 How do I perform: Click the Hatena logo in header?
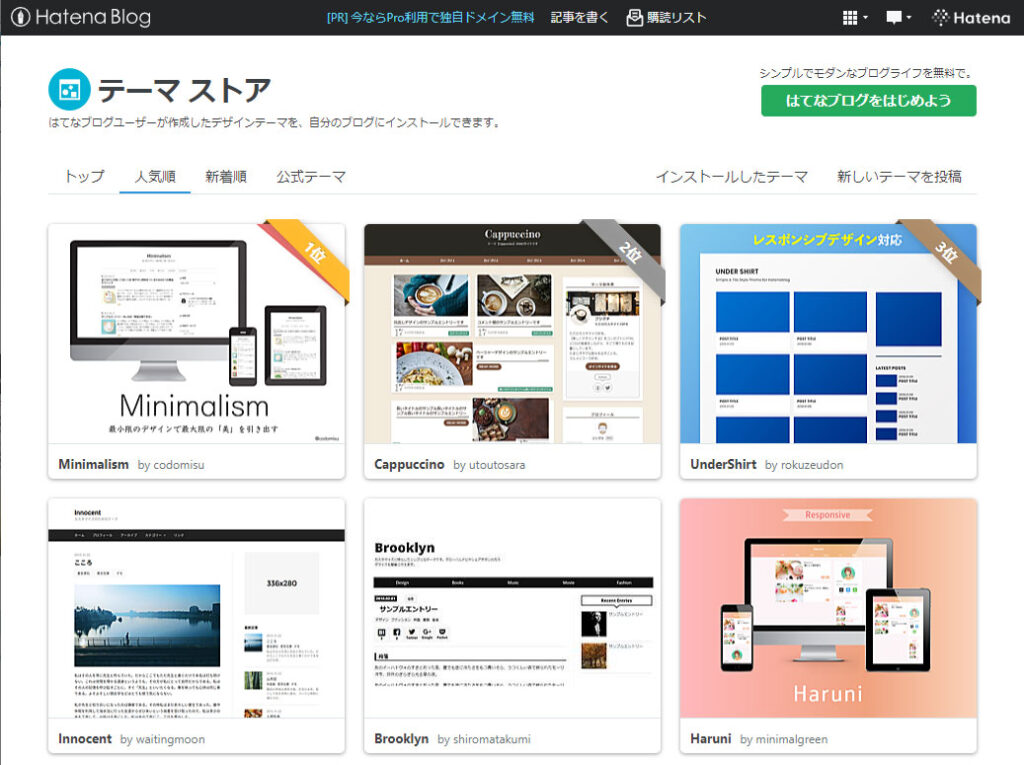(x=971, y=18)
